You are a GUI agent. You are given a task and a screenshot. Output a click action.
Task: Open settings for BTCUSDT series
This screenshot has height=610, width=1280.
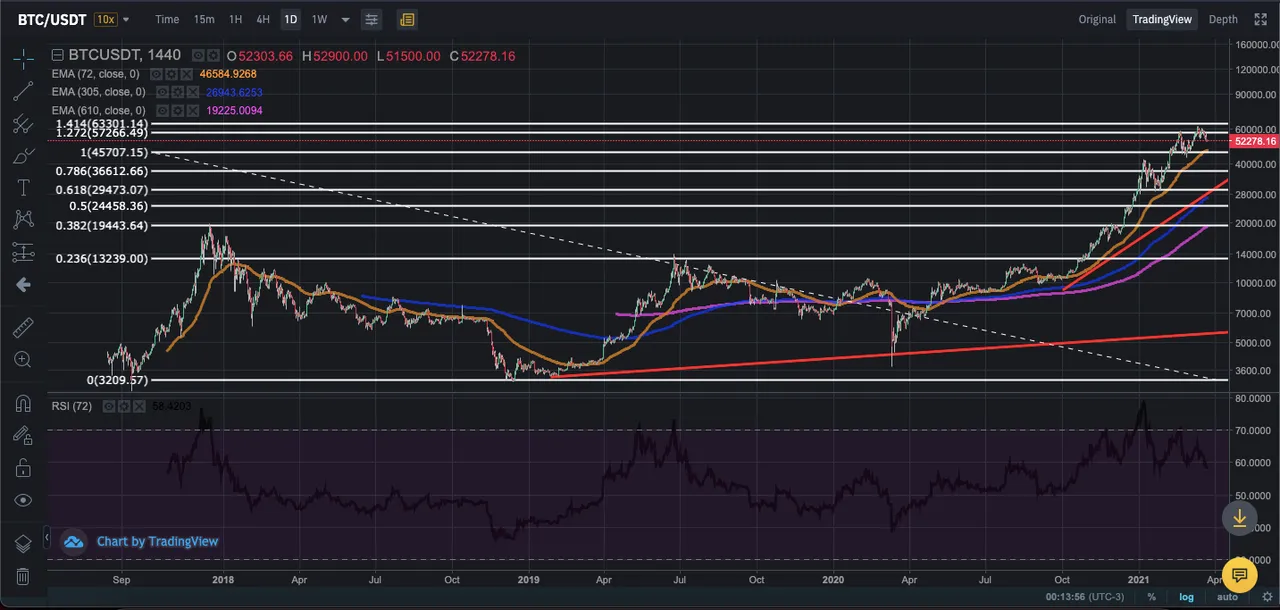(x=213, y=55)
